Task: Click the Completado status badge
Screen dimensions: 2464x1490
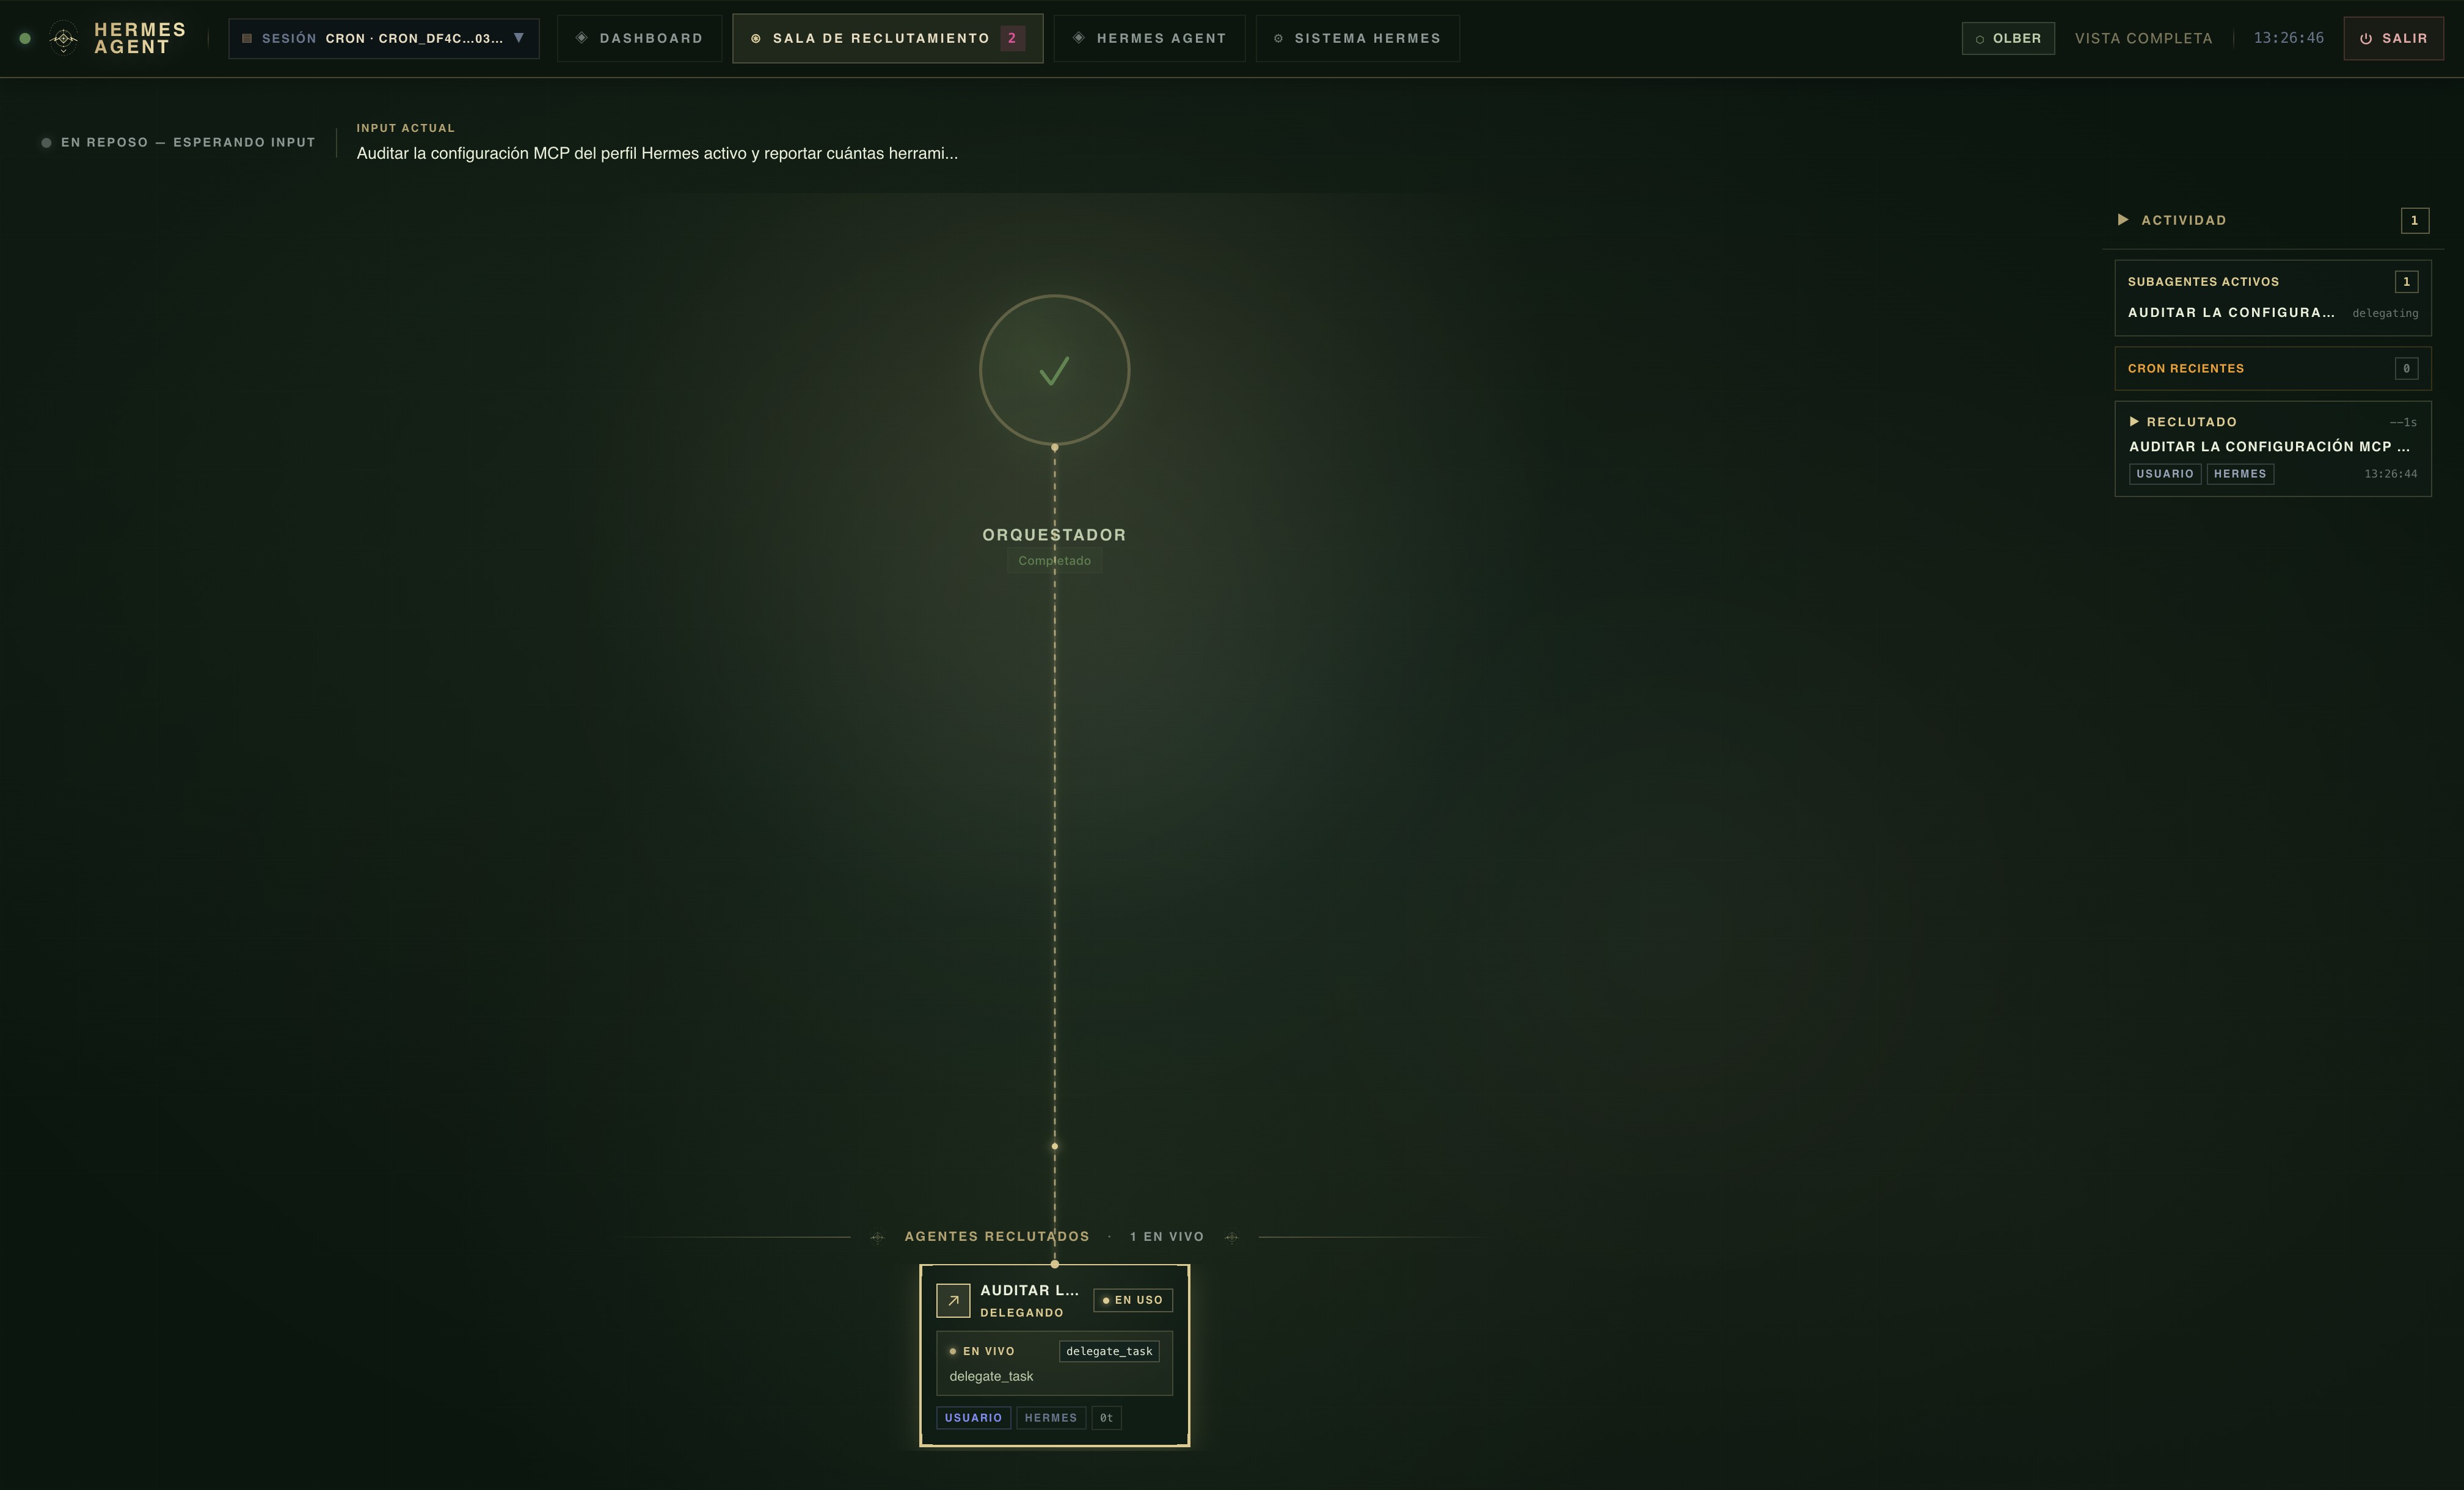Action: coord(1054,561)
